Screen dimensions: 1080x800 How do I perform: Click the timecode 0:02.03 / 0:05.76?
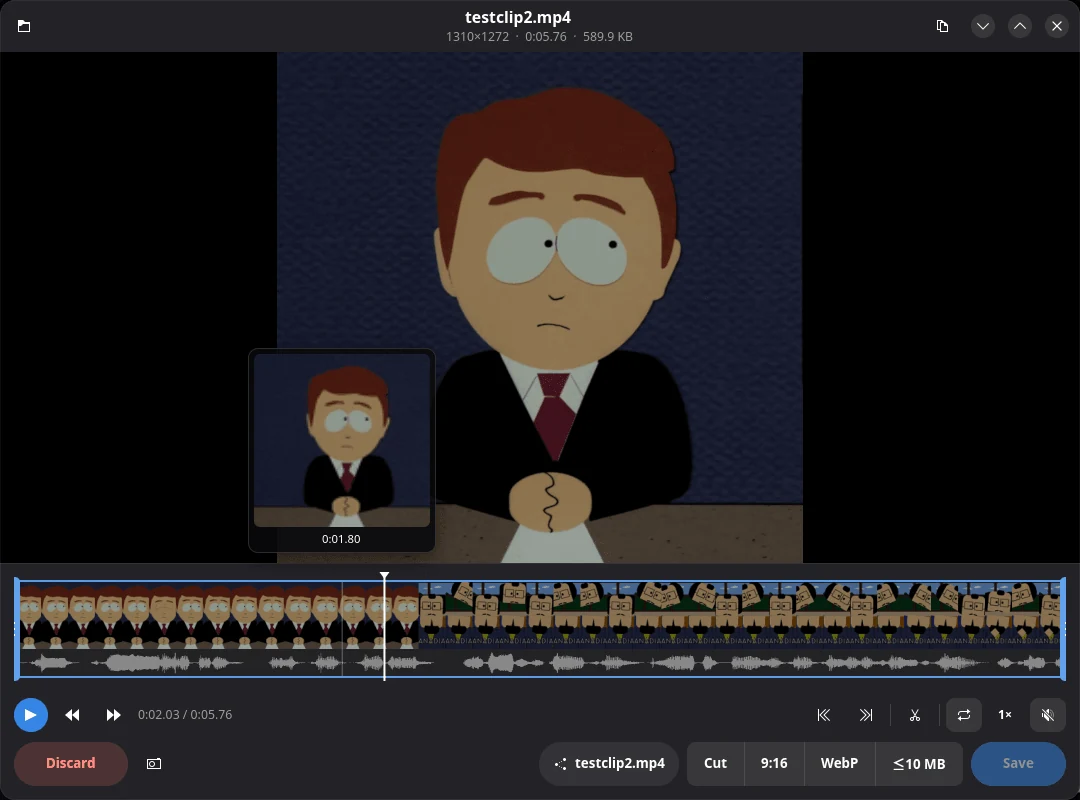pyautogui.click(x=185, y=715)
